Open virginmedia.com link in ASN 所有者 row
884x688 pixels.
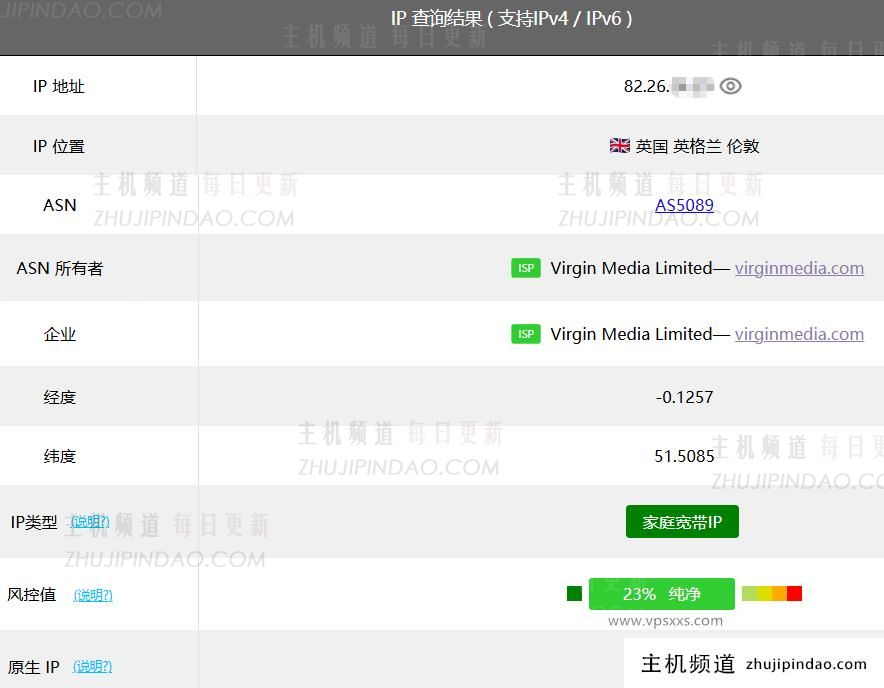[x=799, y=268]
